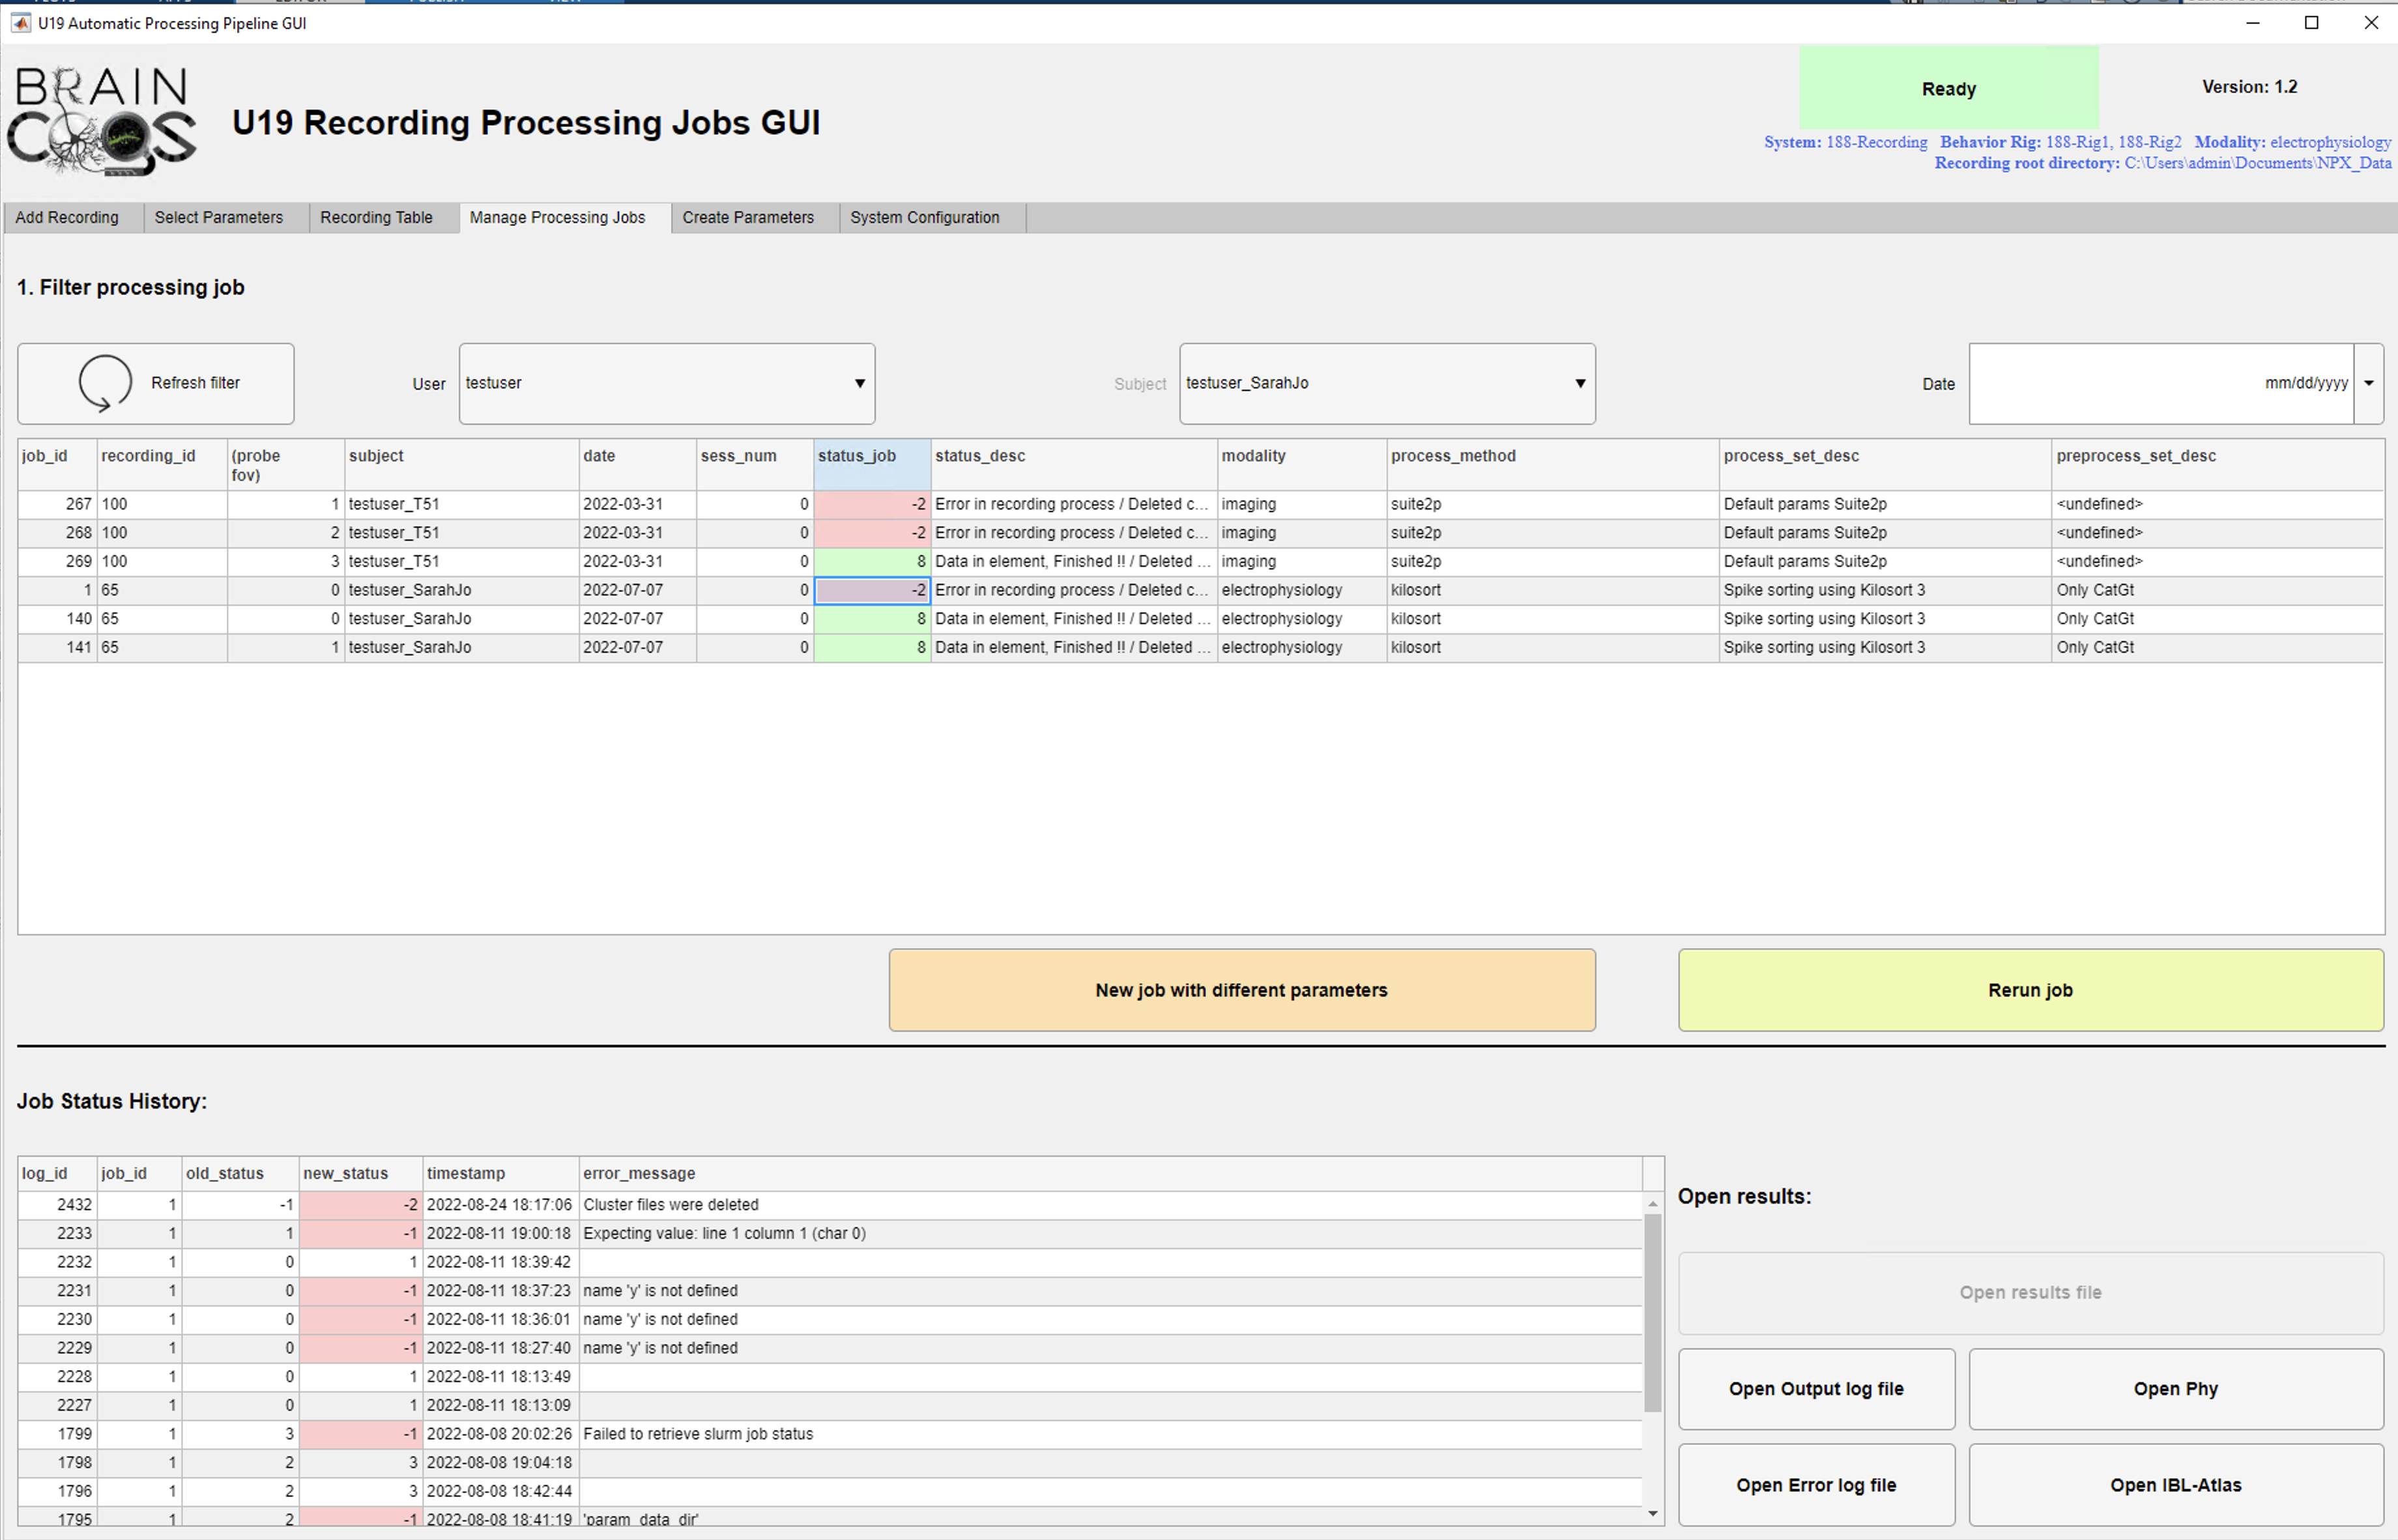Click history scrollbar up arrow
The image size is (2398, 1540).
pyautogui.click(x=1653, y=1204)
